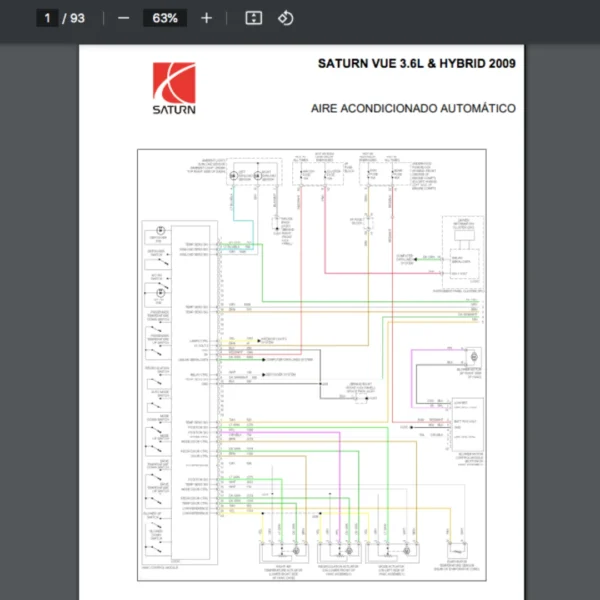Select the page number input field

click(47, 18)
